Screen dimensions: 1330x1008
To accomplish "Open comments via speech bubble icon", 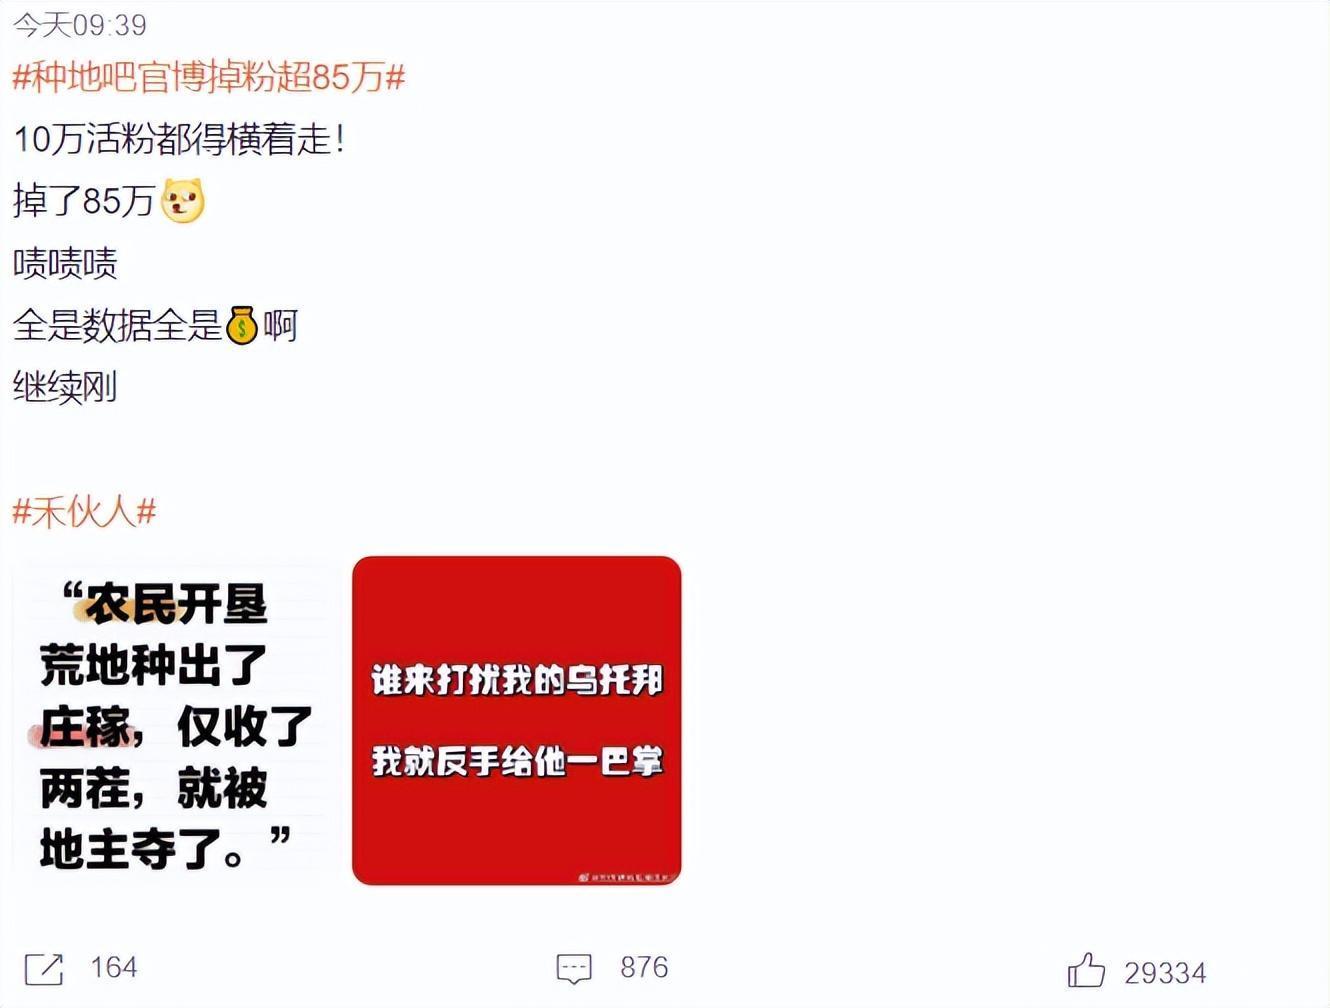I will [x=574, y=968].
